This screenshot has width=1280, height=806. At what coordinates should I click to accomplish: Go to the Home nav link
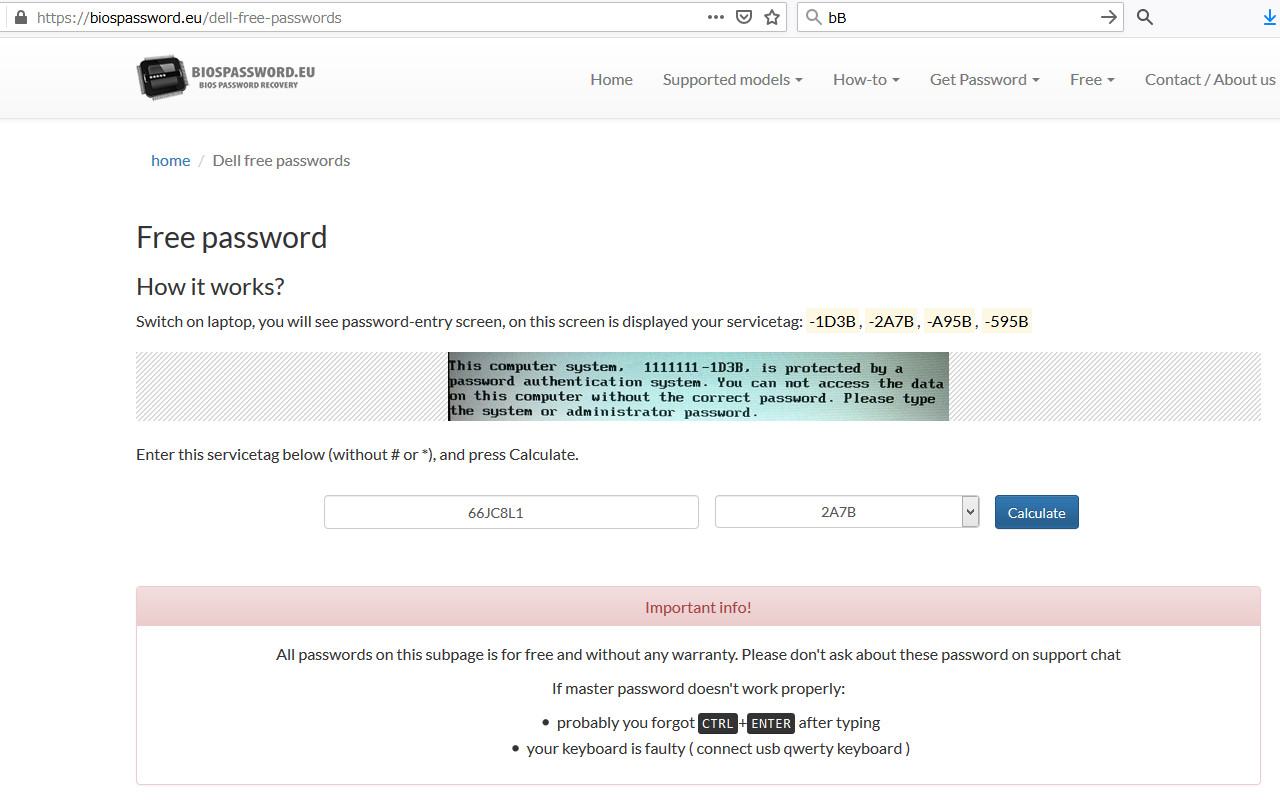click(x=611, y=79)
